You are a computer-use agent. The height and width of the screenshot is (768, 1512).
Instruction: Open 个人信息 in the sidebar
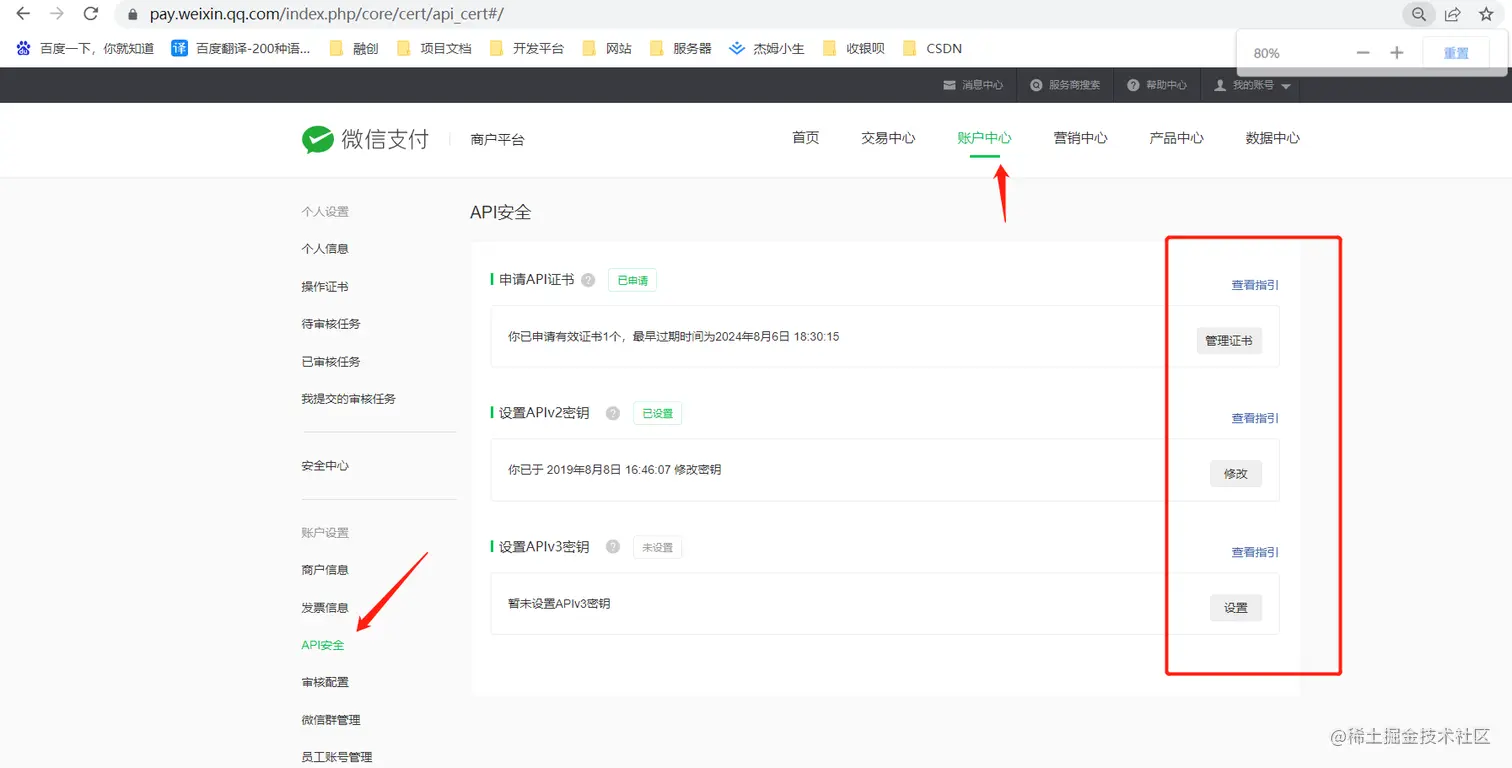325,249
